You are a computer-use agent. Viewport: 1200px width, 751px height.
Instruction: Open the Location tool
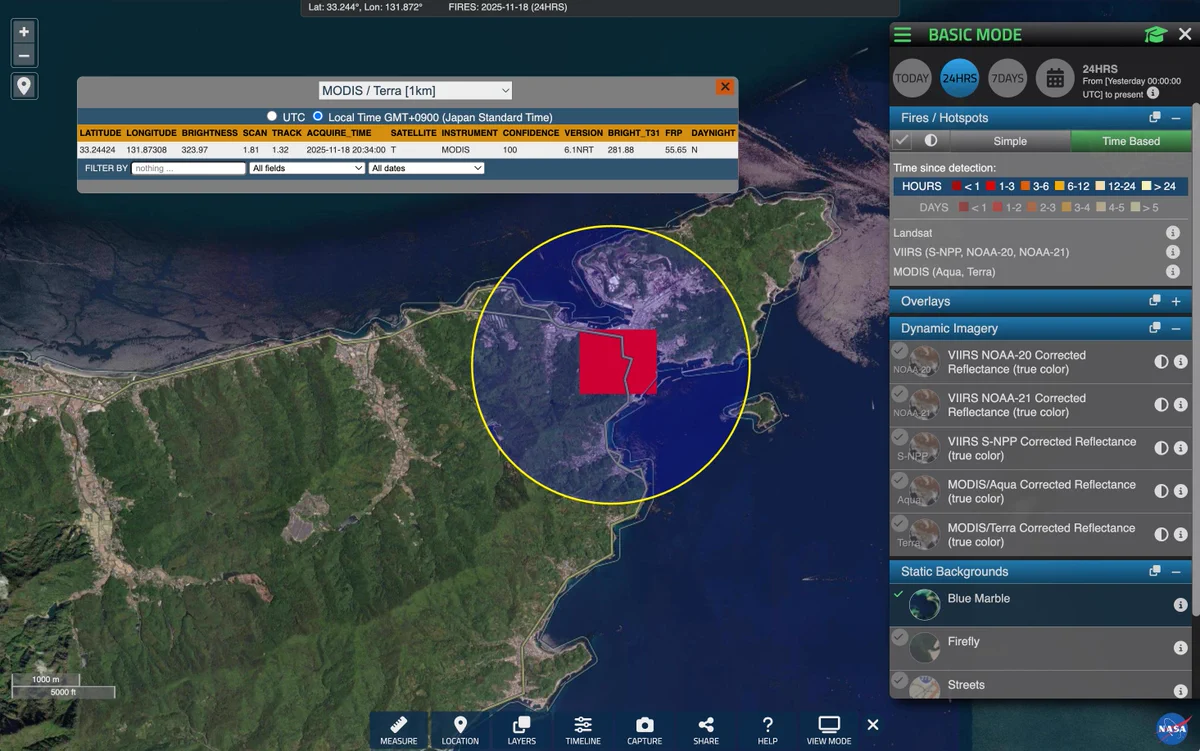(x=460, y=730)
